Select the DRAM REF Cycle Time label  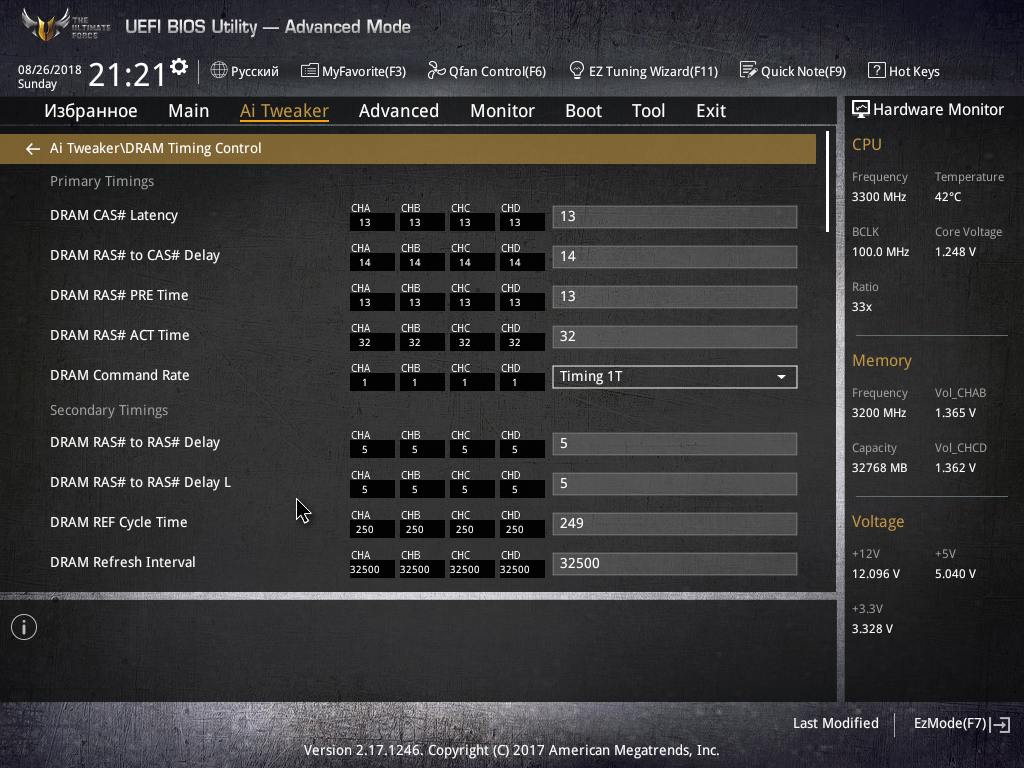[118, 522]
